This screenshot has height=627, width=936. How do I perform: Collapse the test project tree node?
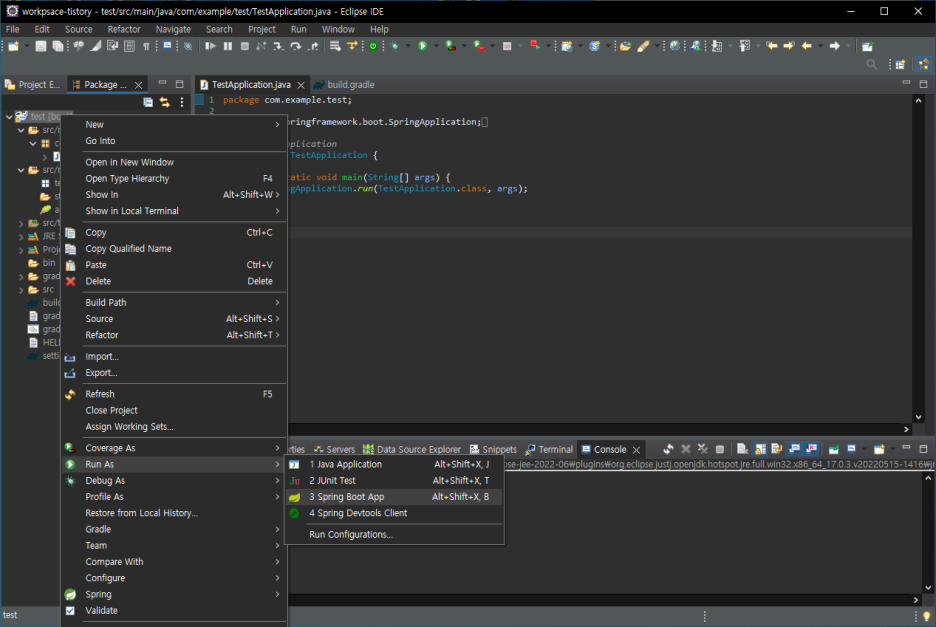9,116
